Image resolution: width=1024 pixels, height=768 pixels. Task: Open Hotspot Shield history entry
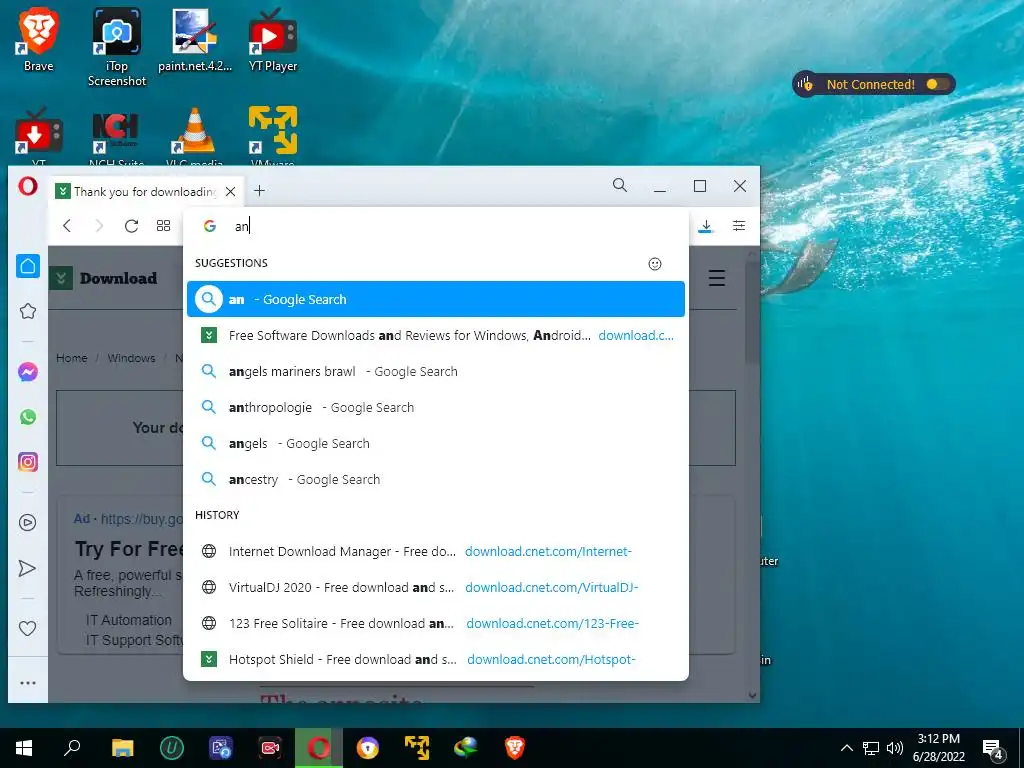pos(436,659)
